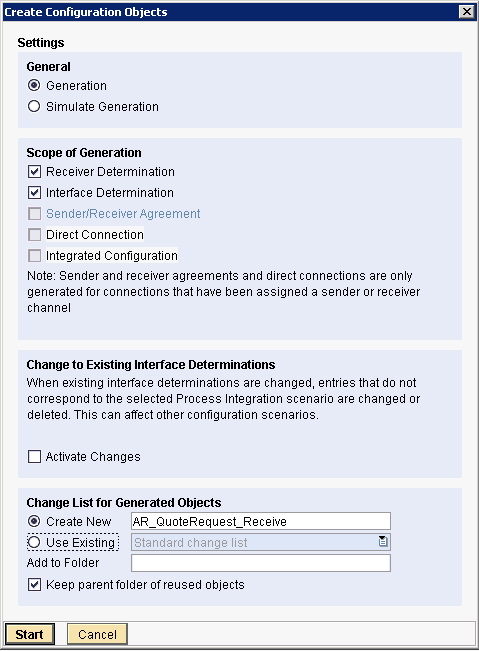Image resolution: width=479 pixels, height=651 pixels.
Task: Uncheck the Interface Determination checkbox
Action: coord(34,193)
